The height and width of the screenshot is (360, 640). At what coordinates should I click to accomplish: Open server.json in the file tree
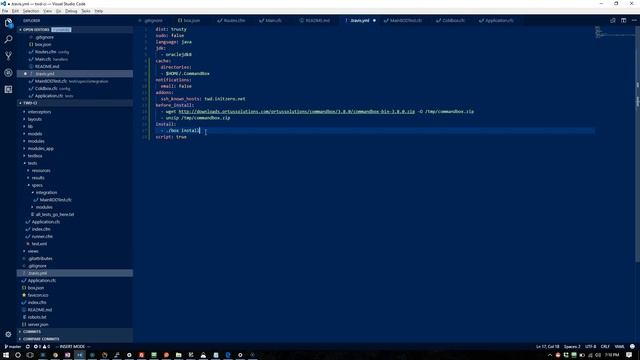pos(38,324)
